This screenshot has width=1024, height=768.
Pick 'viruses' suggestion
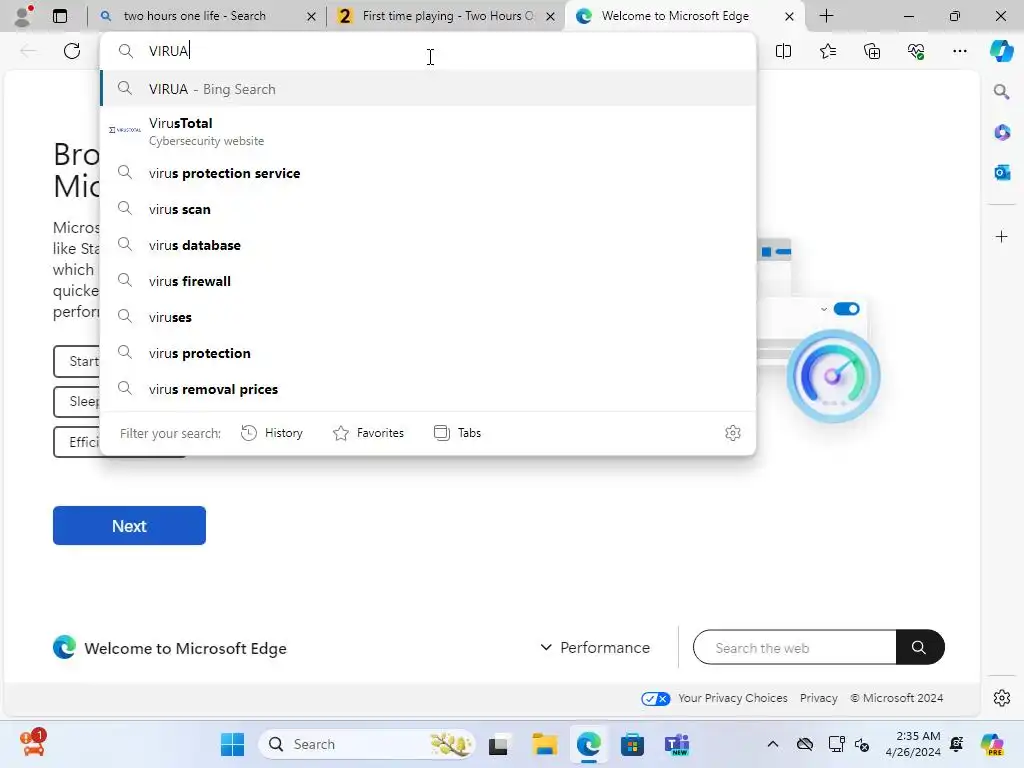point(428,317)
